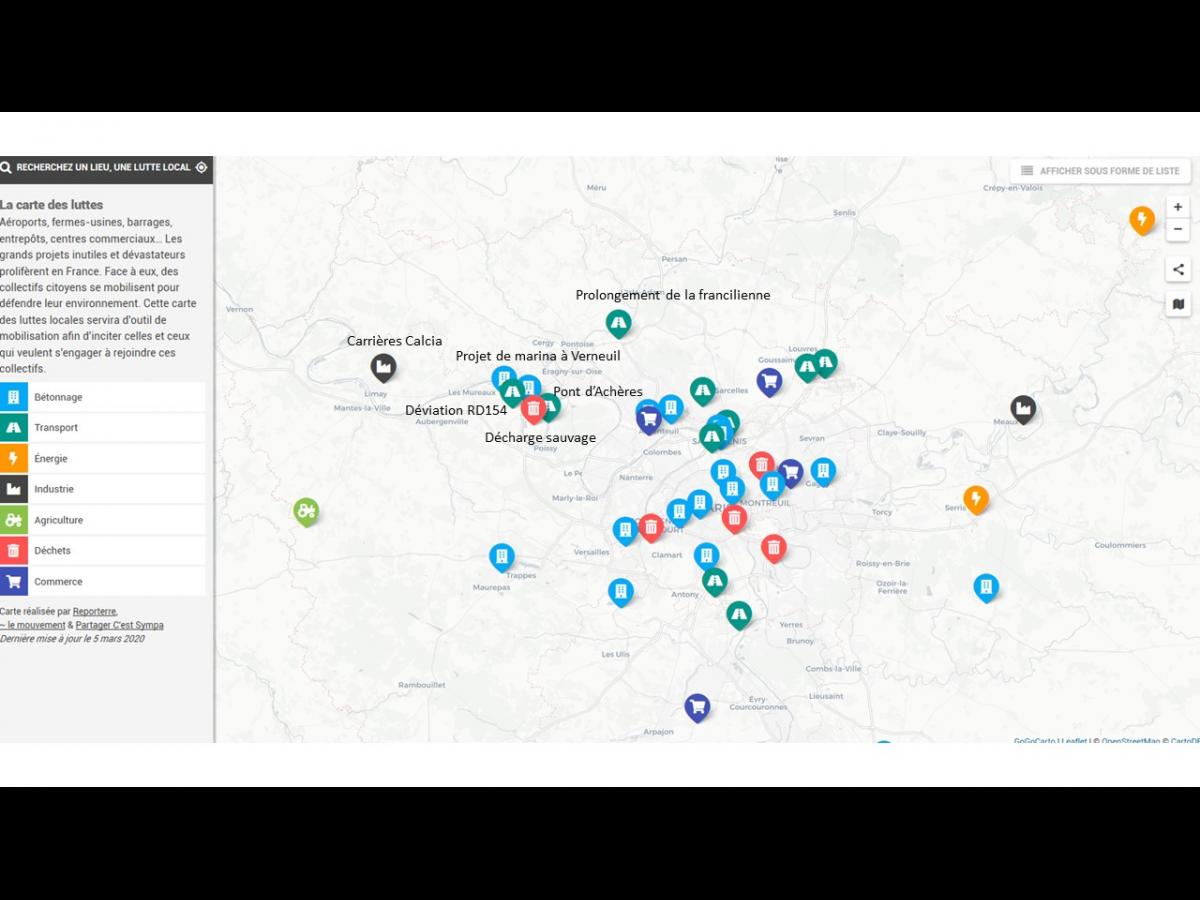Click the geolocation target icon in search bar
The height and width of the screenshot is (900, 1200).
201,168
